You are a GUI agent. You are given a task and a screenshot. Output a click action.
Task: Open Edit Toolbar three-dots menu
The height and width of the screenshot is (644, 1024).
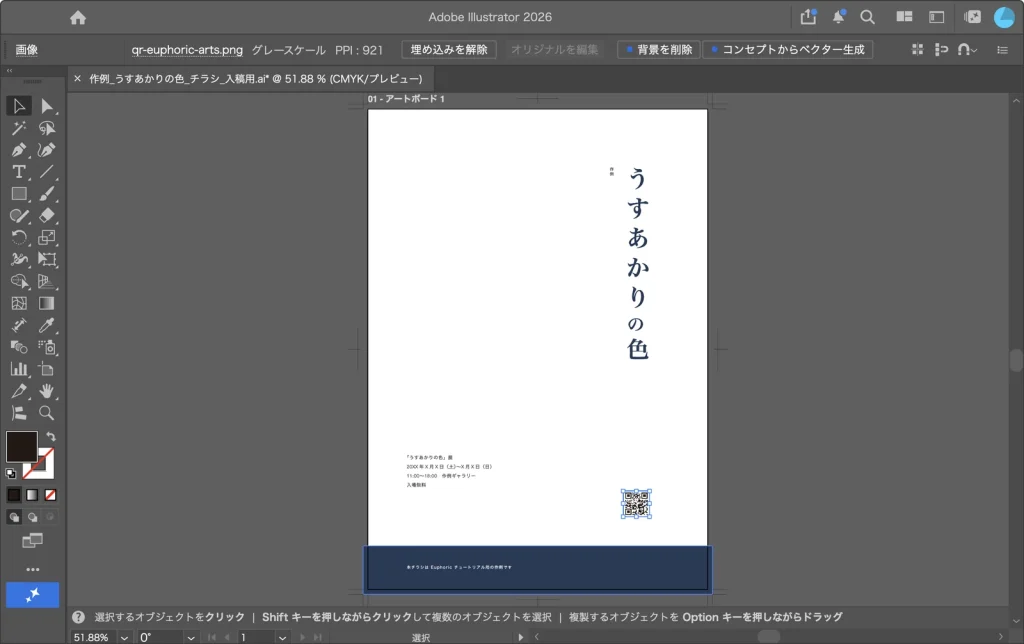pyautogui.click(x=32, y=570)
